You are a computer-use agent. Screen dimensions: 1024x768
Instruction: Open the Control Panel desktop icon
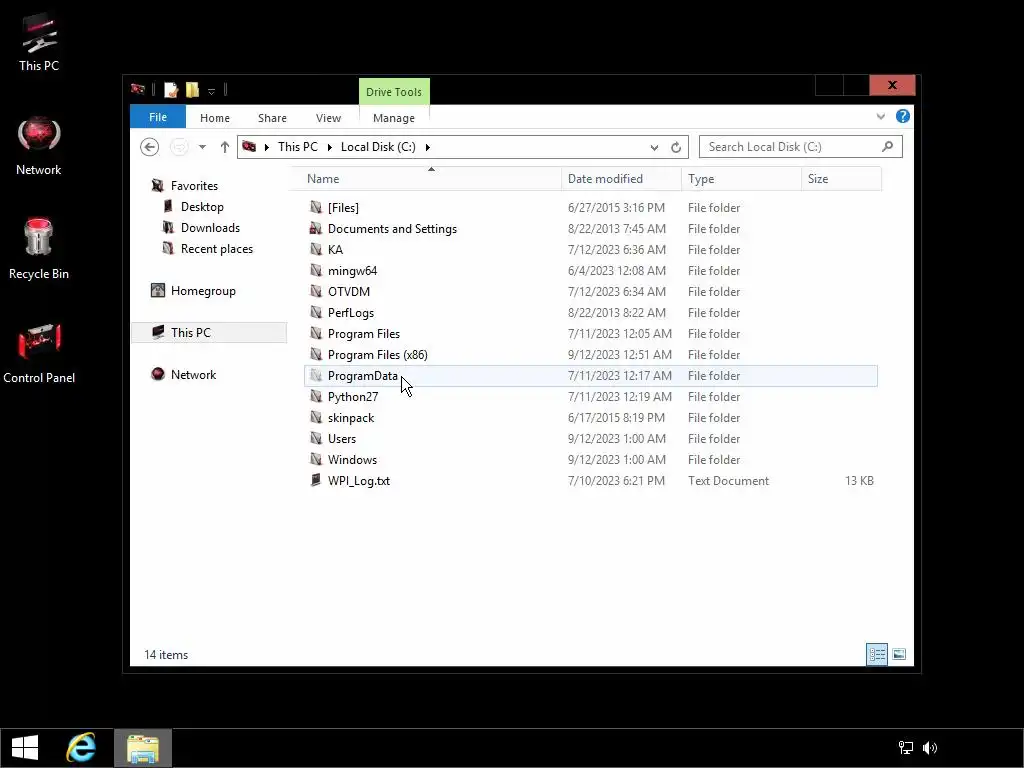39,353
